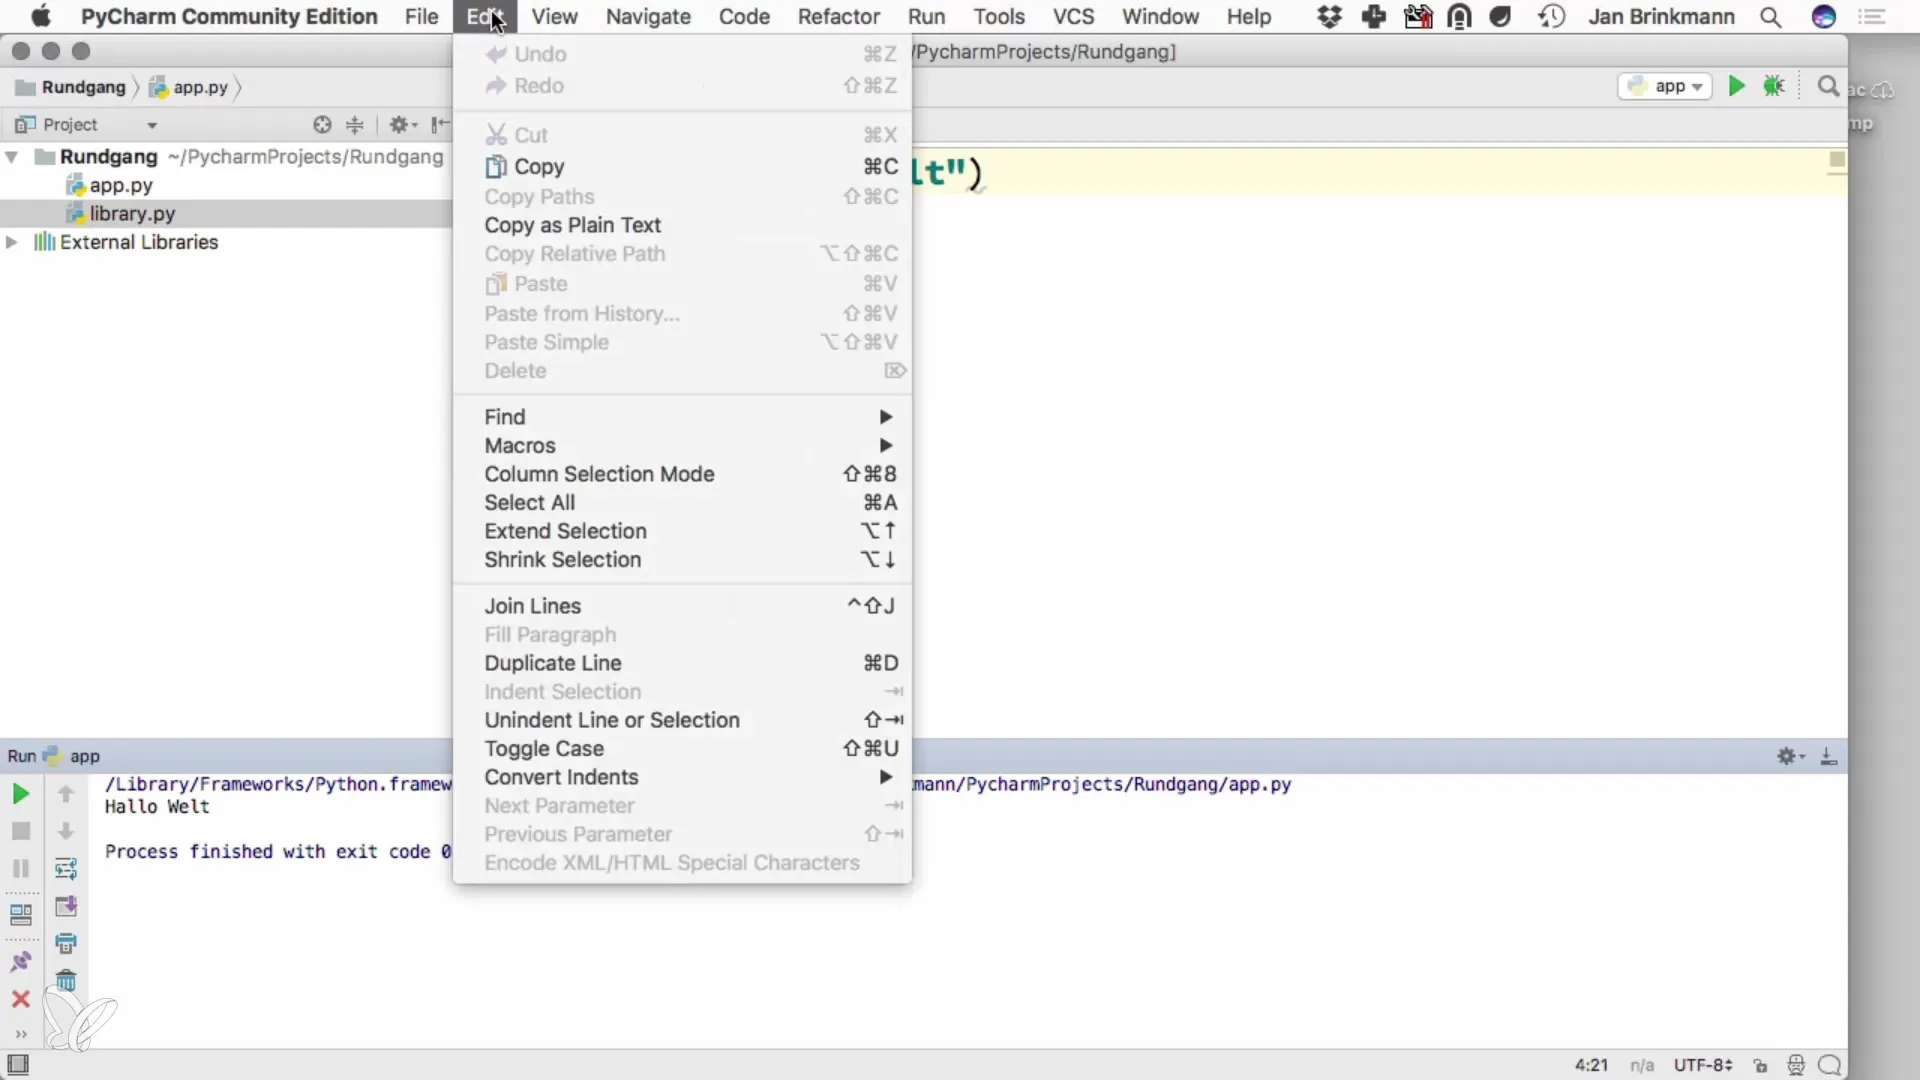
Task: Click the Print icon in Run panel
Action: 66,943
